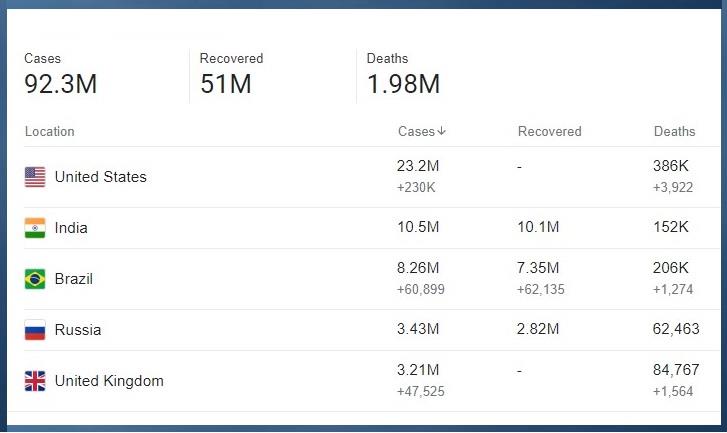Sort by the Deaths column header

coord(674,131)
